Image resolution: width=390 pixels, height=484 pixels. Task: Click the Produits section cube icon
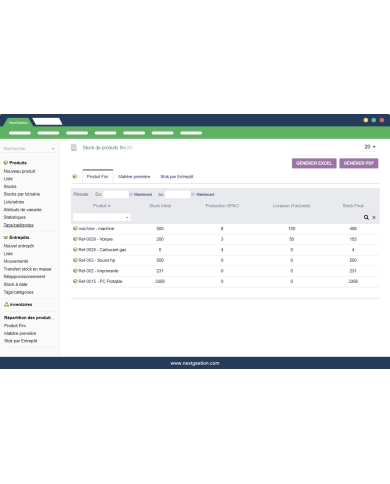tap(6, 163)
